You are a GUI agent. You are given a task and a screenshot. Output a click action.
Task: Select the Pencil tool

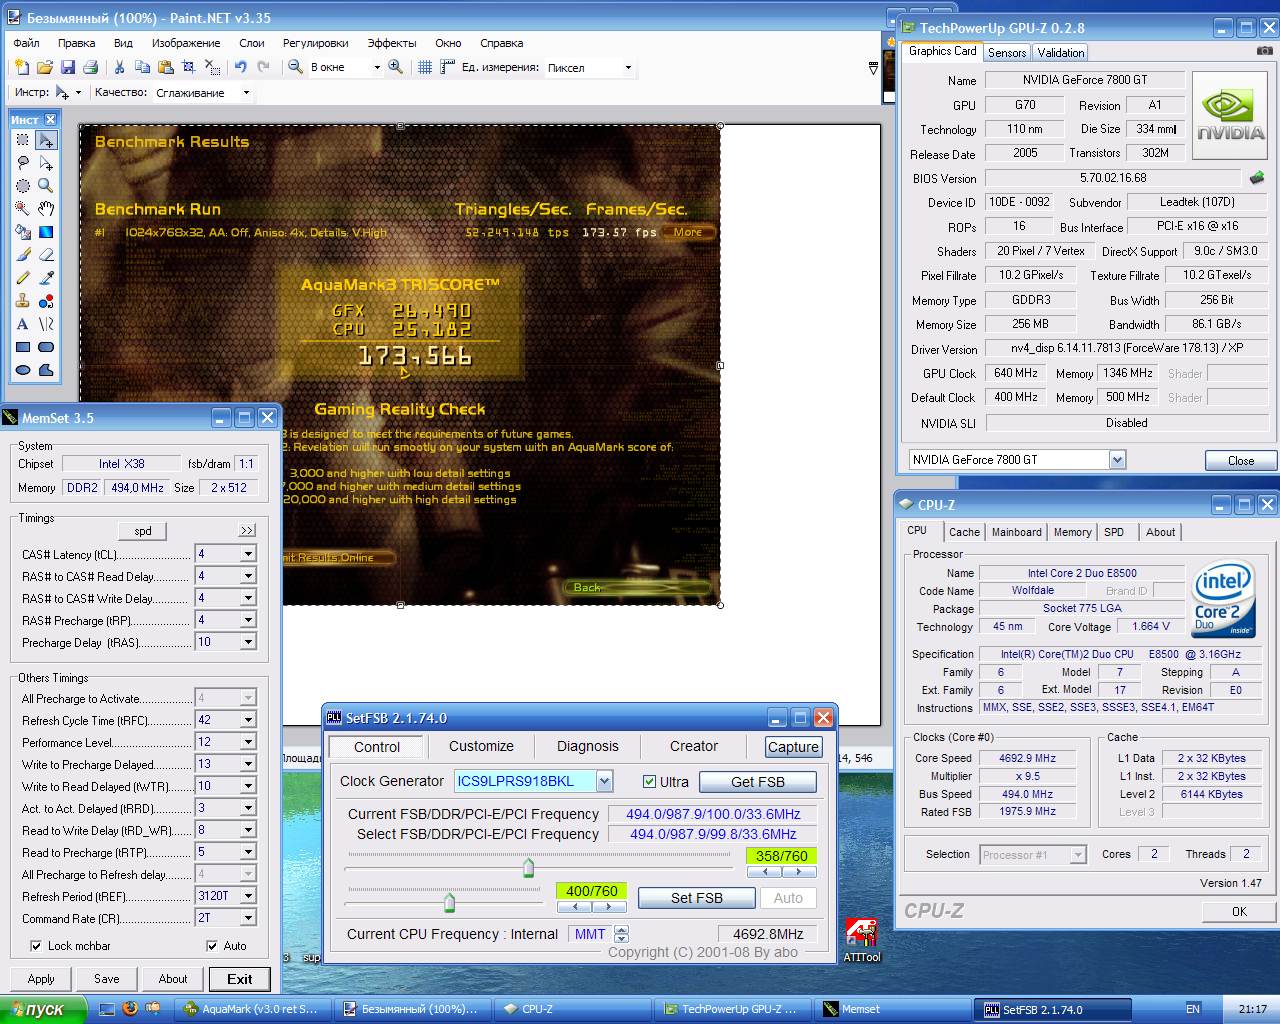tap(22, 278)
